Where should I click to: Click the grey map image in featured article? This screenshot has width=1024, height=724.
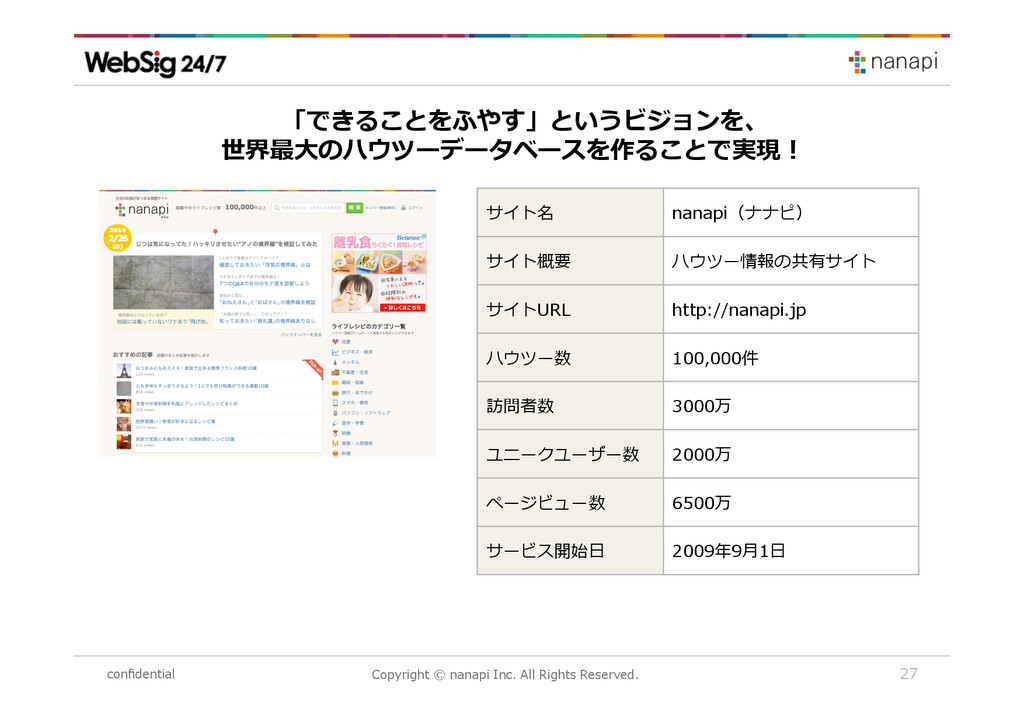pos(163,282)
